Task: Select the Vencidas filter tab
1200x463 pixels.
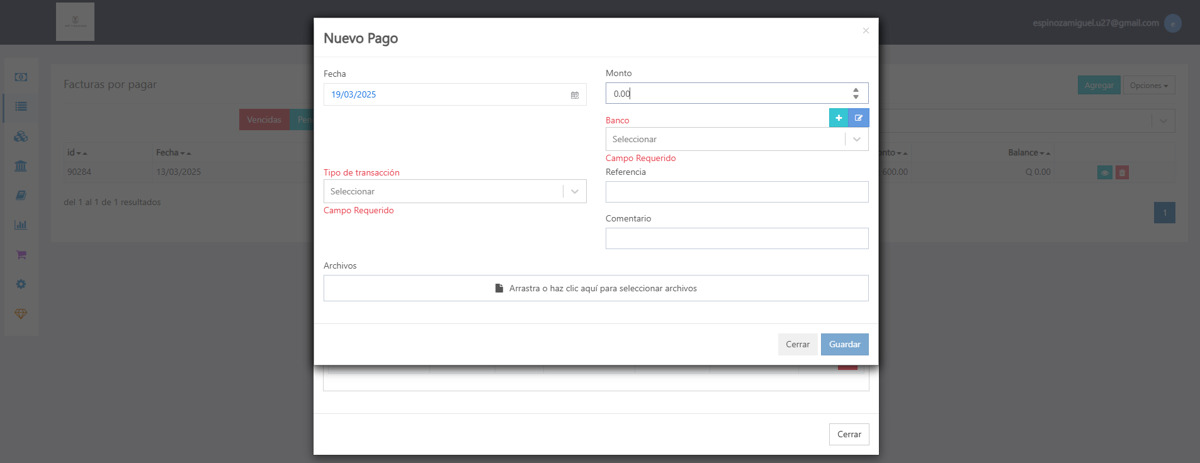Action: (264, 120)
